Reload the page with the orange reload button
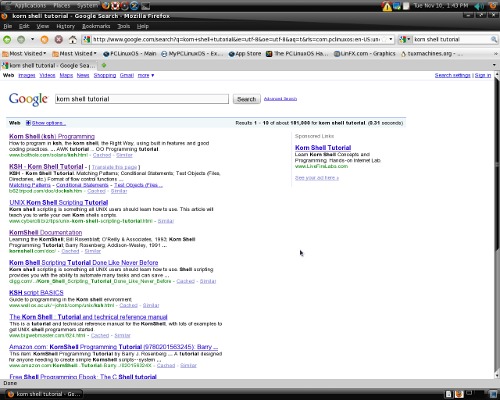This screenshot has width=500, height=400. (x=44, y=39)
